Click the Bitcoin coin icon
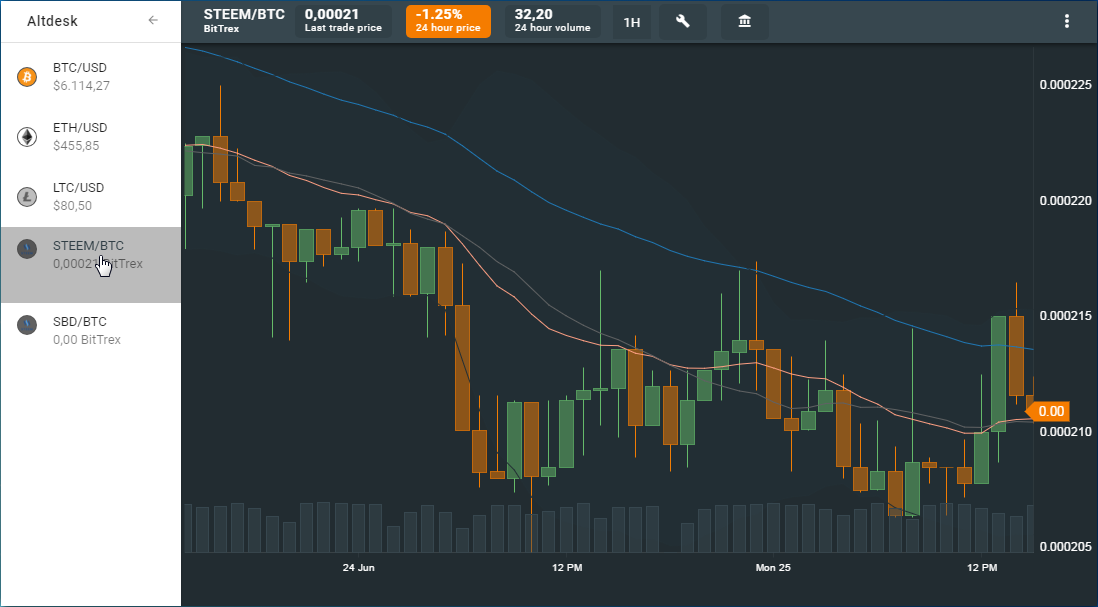Viewport: 1098px width, 607px height. pyautogui.click(x=27, y=76)
